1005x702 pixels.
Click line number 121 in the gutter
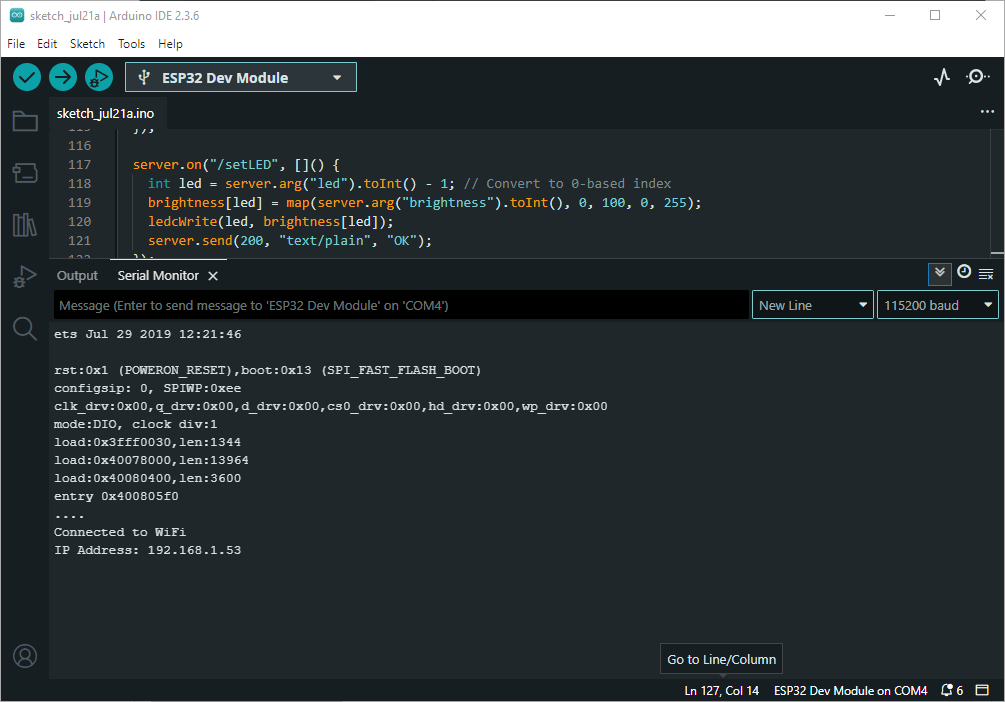pos(79,240)
